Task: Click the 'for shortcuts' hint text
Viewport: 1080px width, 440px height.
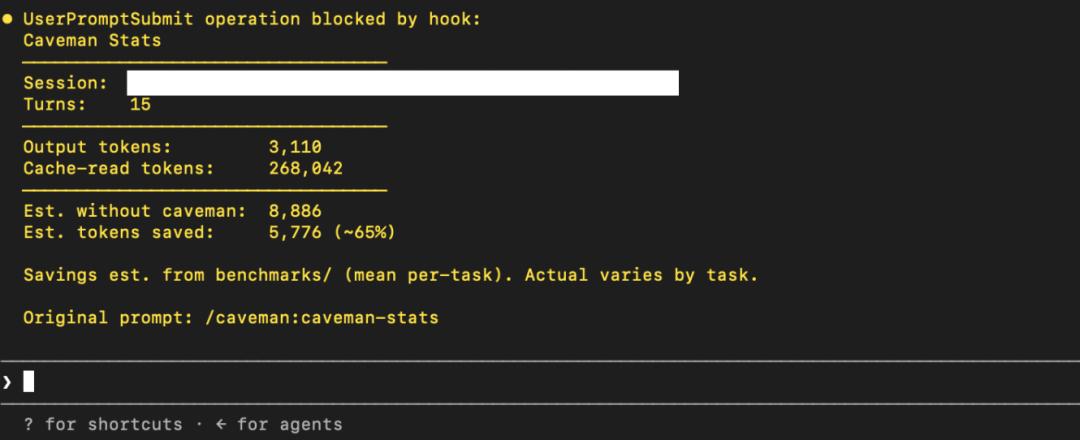Action: (114, 424)
